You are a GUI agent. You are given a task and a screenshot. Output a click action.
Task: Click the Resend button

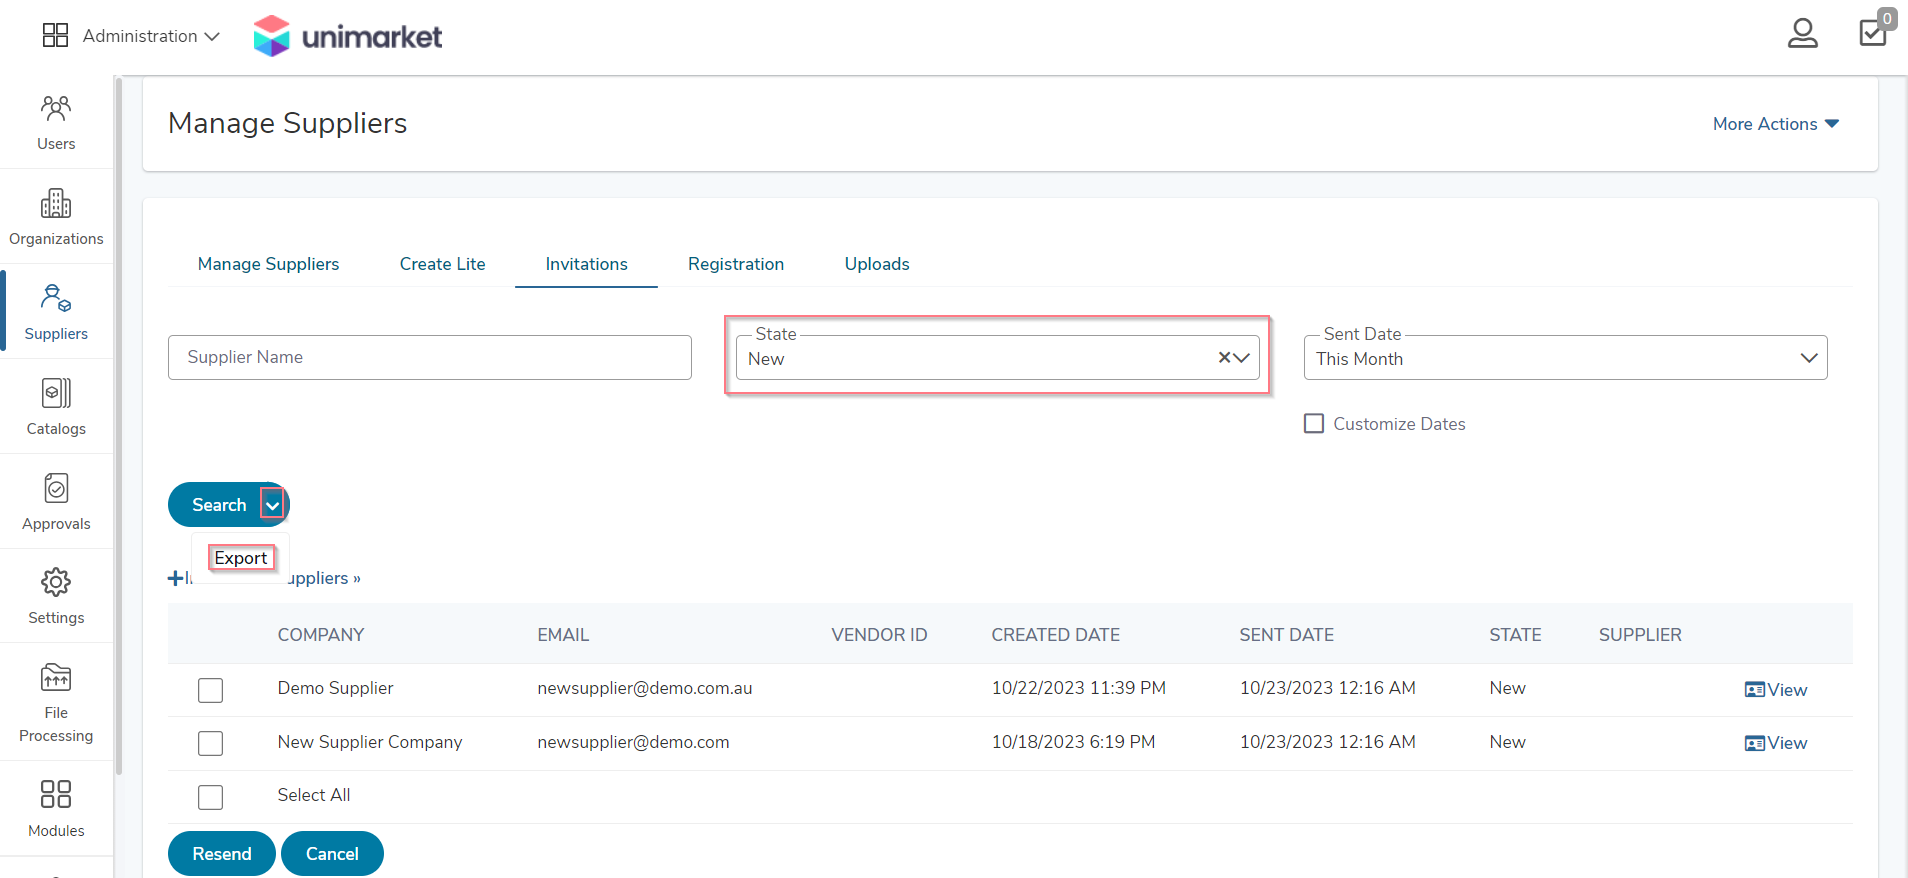222,854
